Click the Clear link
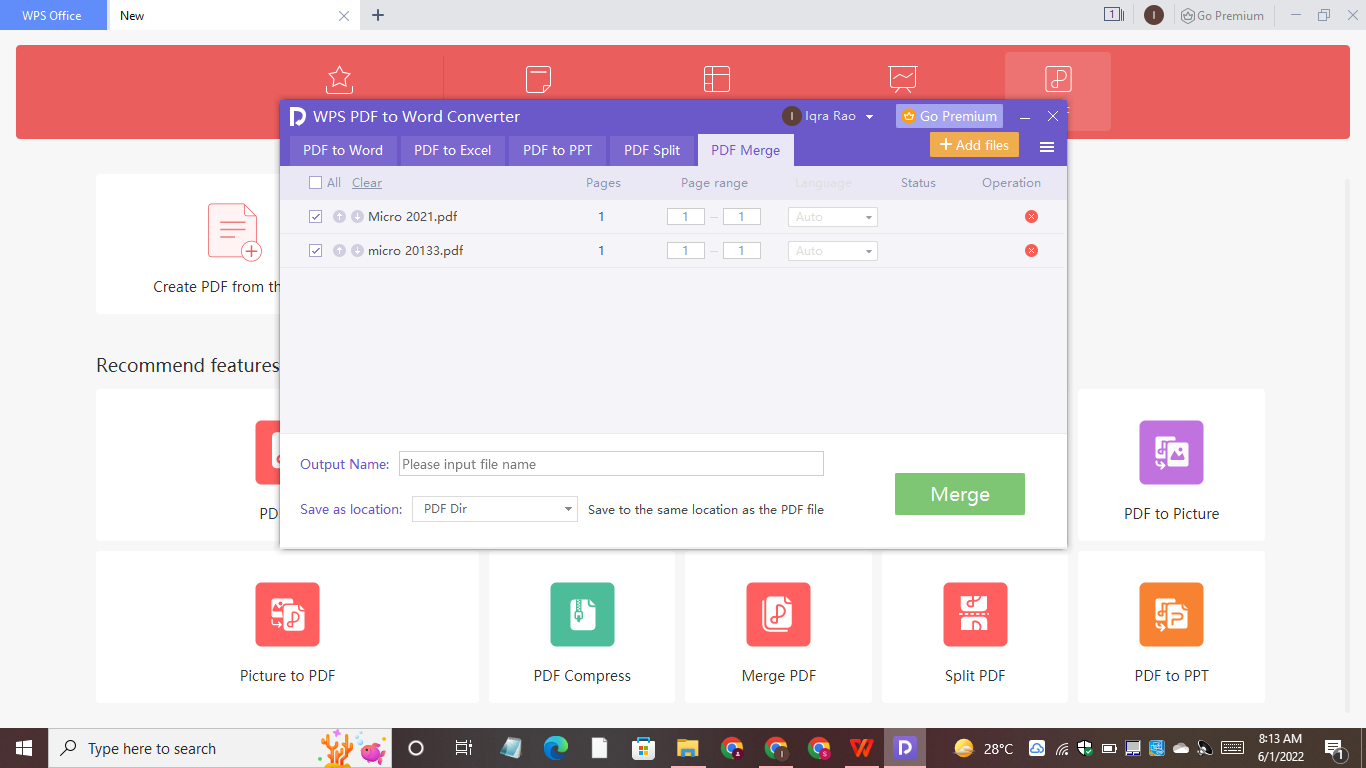Image resolution: width=1366 pixels, height=768 pixels. click(367, 183)
